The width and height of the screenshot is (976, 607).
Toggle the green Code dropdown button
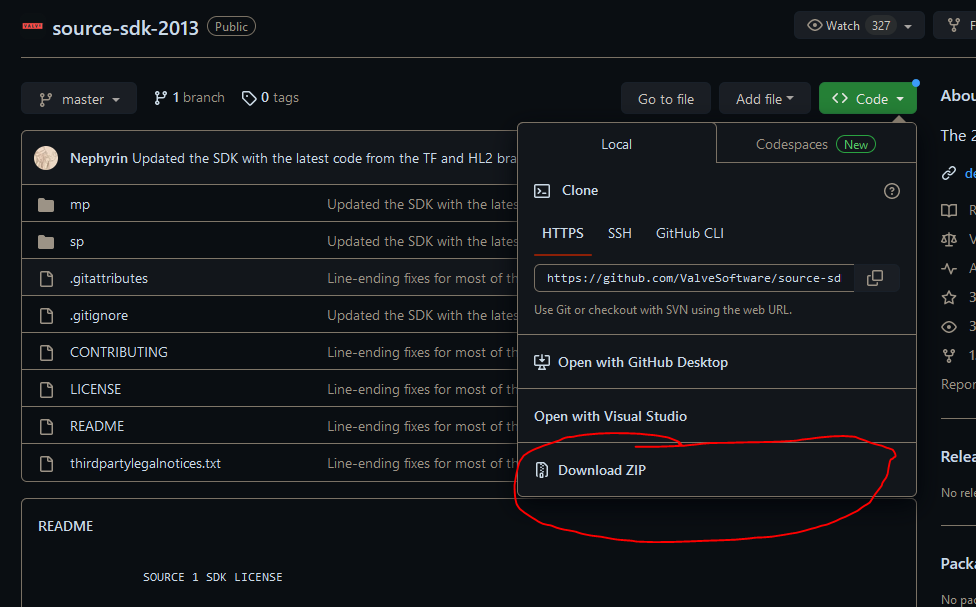[x=867, y=99]
